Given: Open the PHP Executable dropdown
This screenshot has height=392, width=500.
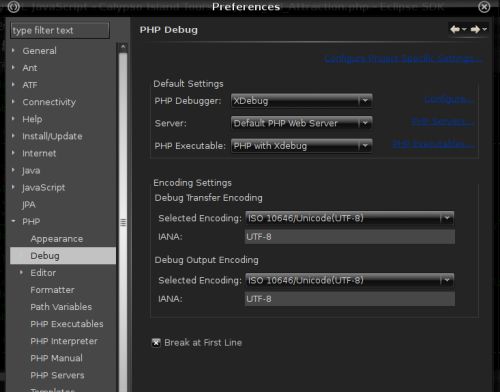Looking at the screenshot, I should (301, 146).
